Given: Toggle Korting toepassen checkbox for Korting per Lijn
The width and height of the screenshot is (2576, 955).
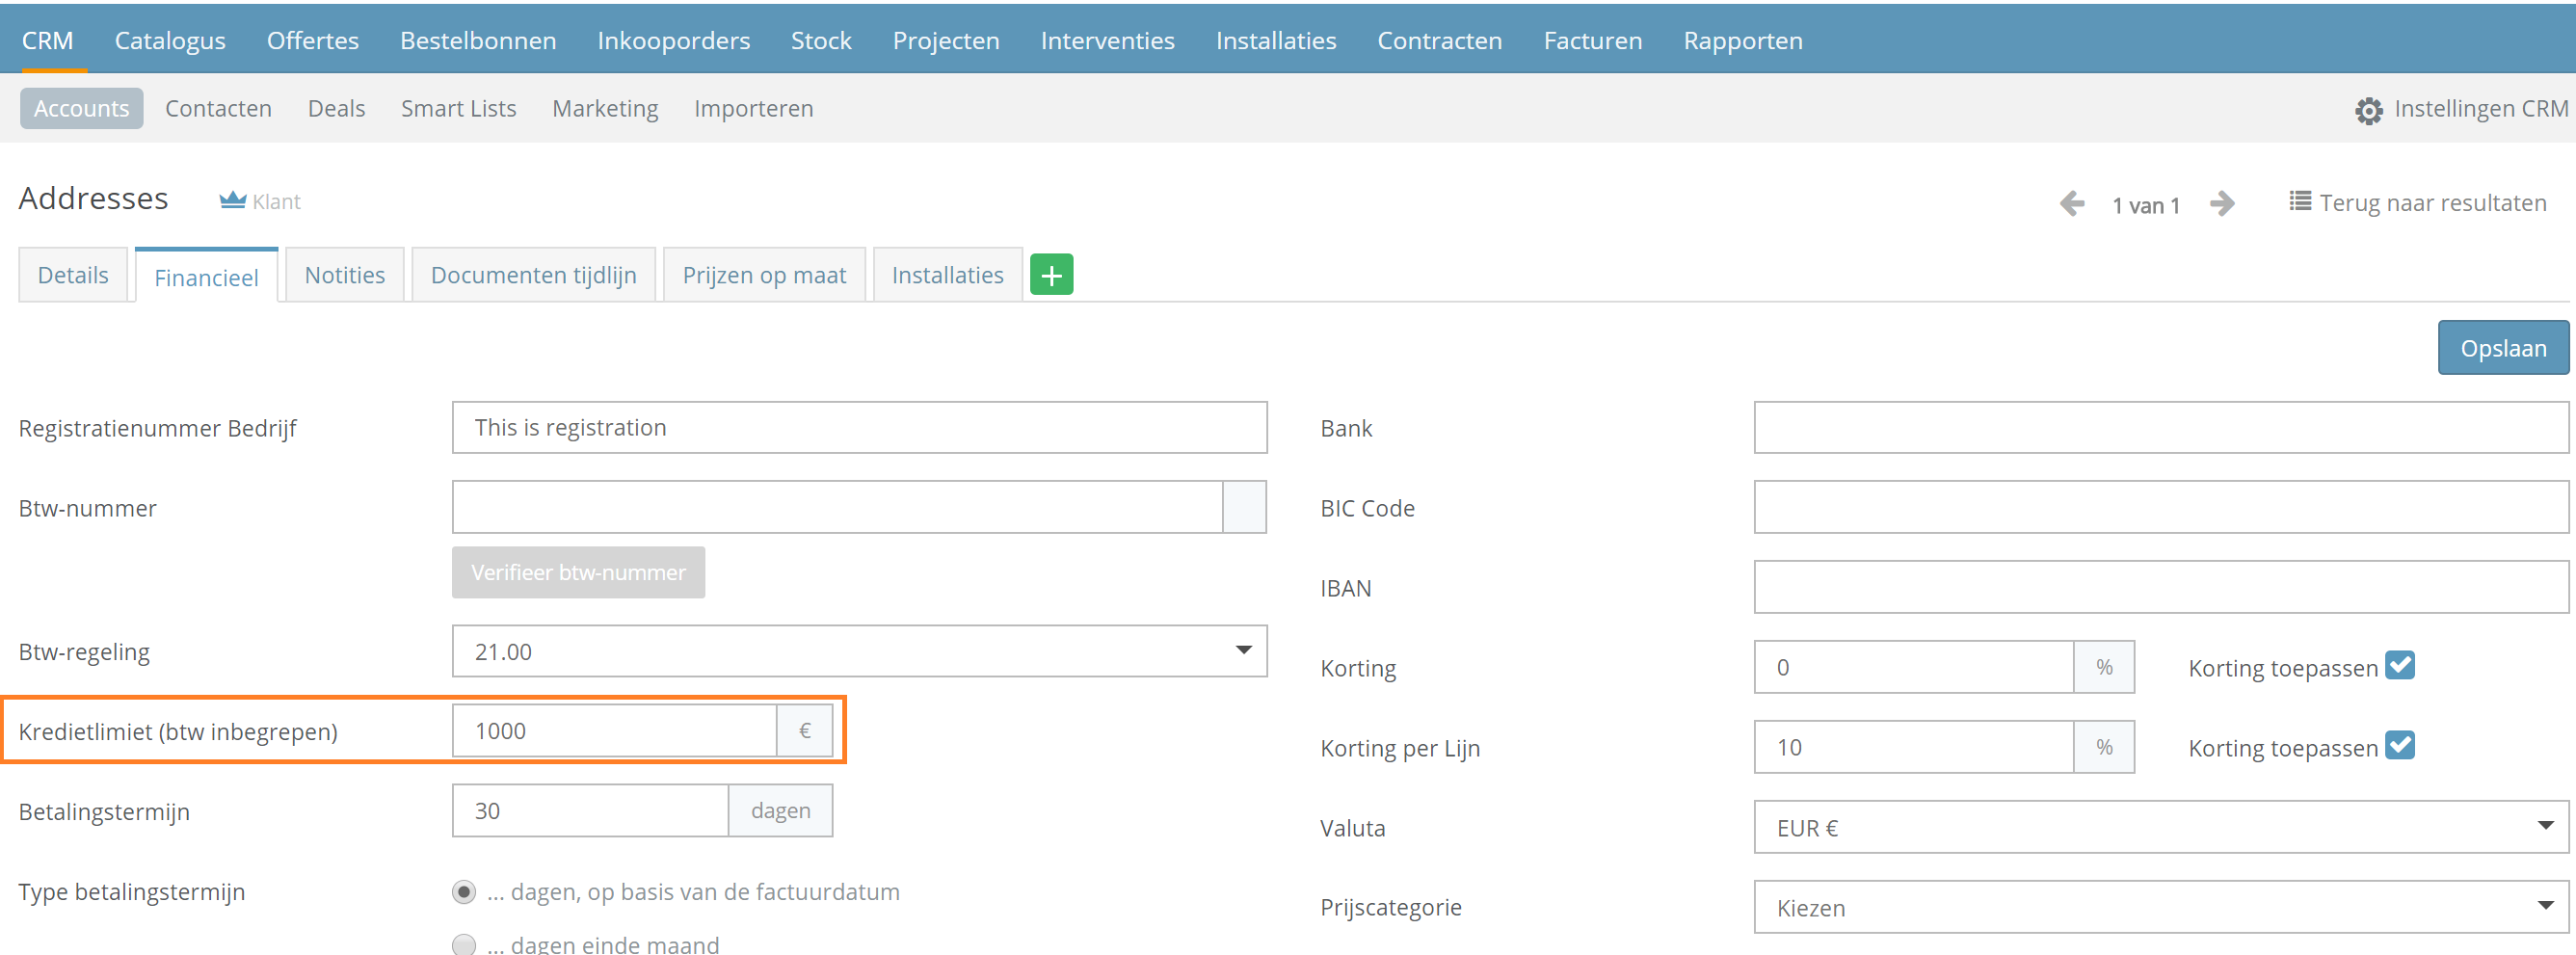Looking at the screenshot, I should (2400, 745).
